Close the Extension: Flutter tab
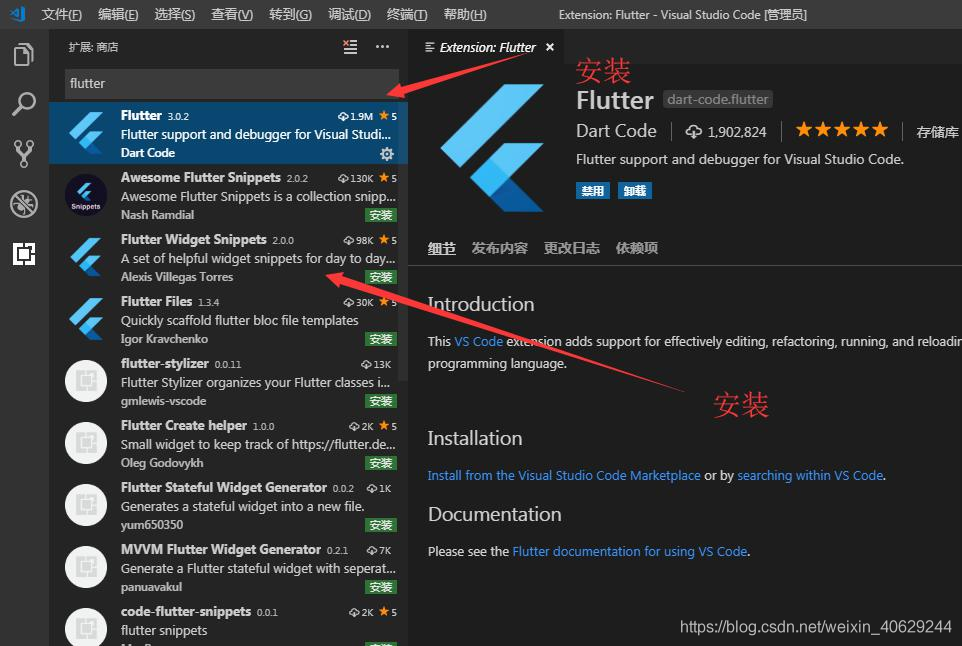Image resolution: width=962 pixels, height=646 pixels. pyautogui.click(x=550, y=47)
